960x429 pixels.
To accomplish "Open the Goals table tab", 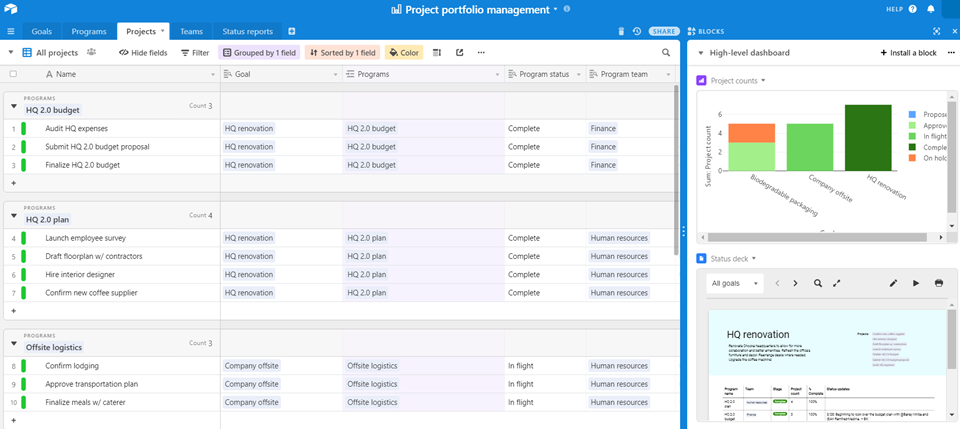I will click(x=42, y=31).
